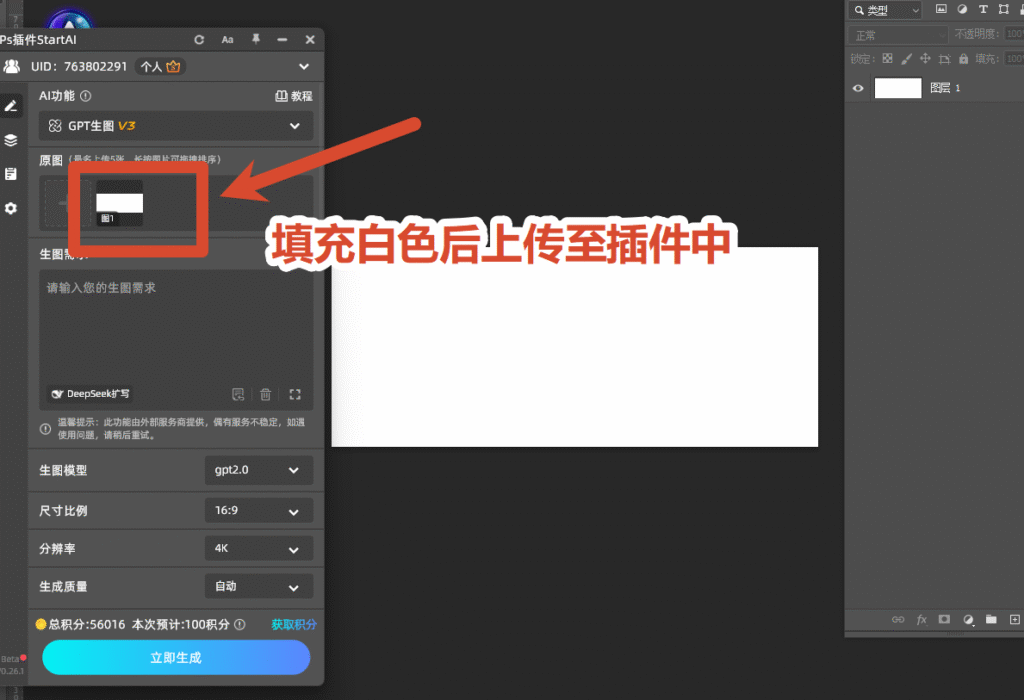Open the document notes sidebar icon

pos(11,174)
